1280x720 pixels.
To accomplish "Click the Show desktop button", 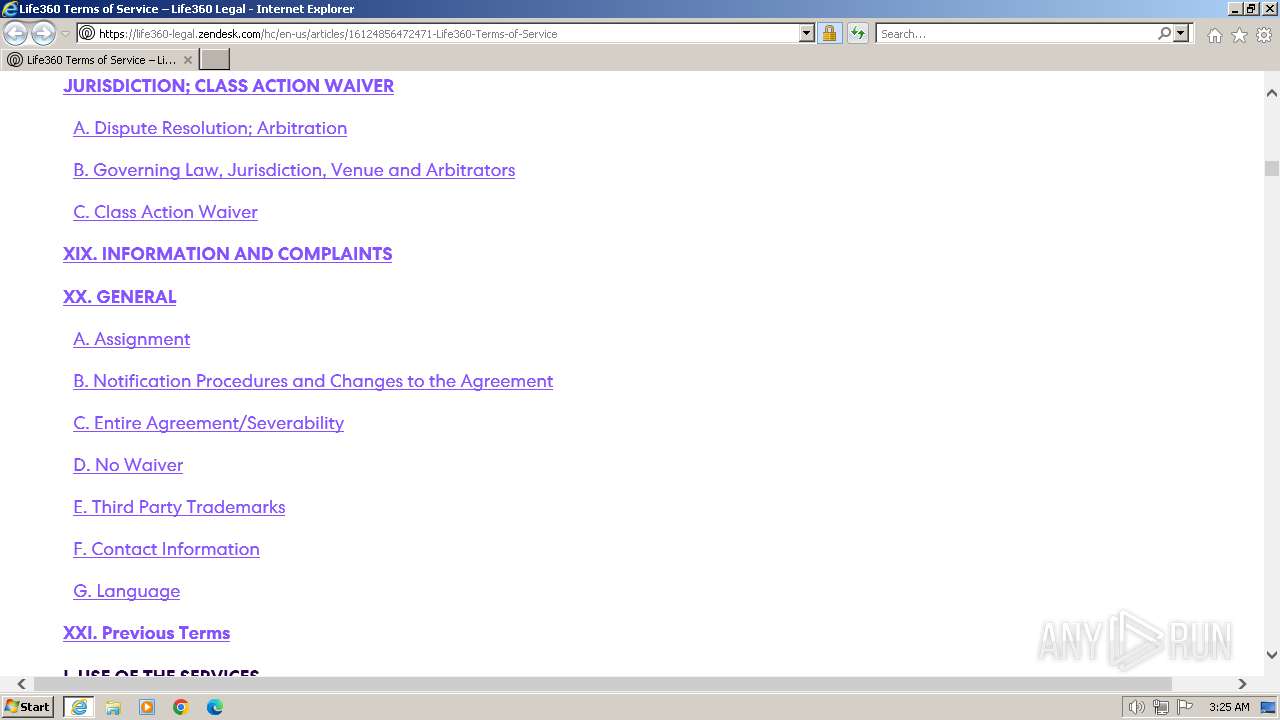I will [1269, 707].
